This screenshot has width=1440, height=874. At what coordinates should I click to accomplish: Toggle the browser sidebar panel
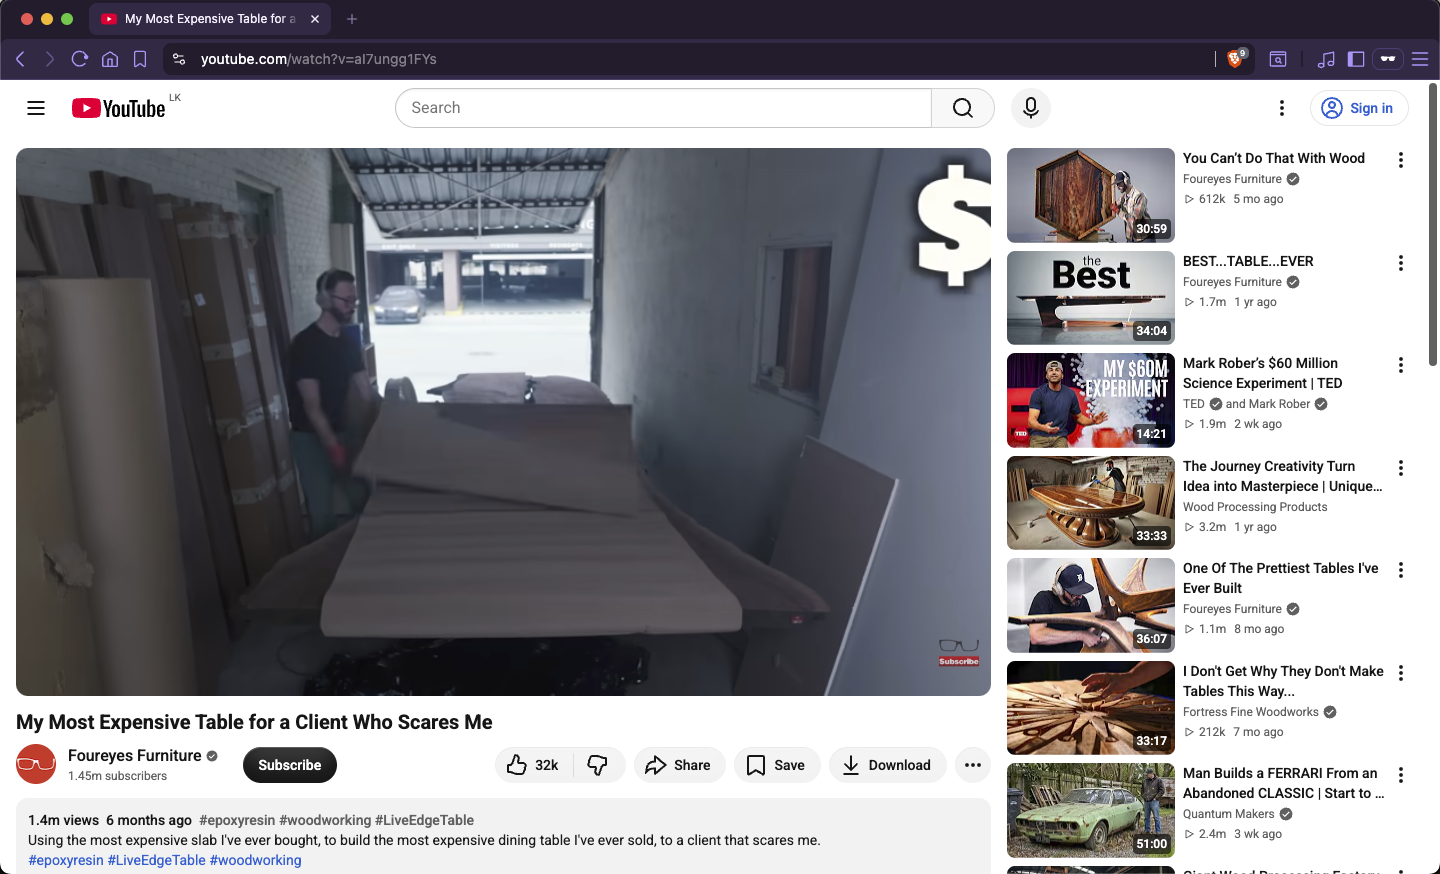(1356, 59)
